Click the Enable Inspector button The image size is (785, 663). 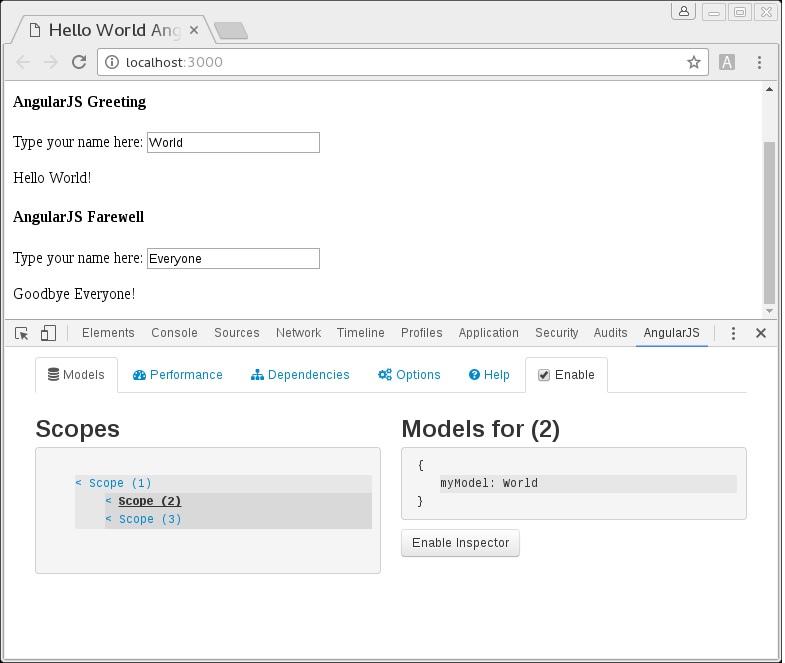(460, 543)
